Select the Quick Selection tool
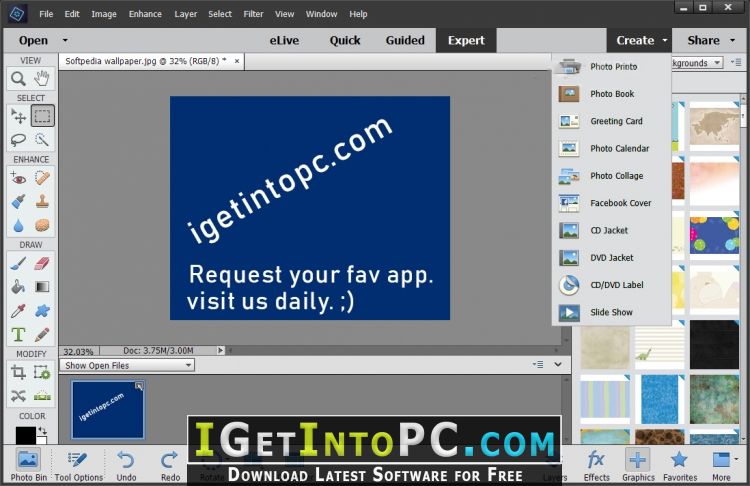The width and height of the screenshot is (750, 486). pos(42,140)
